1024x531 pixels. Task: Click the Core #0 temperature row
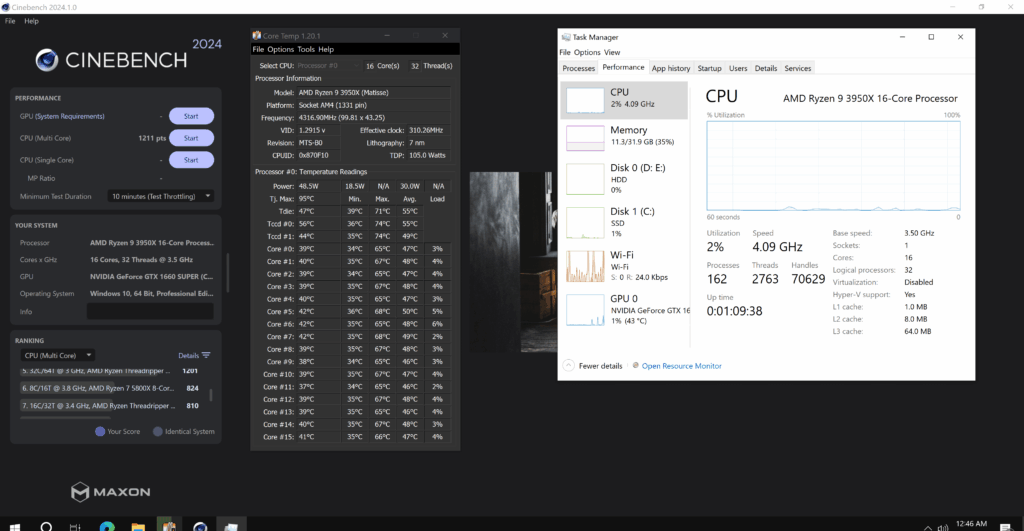tap(355, 249)
